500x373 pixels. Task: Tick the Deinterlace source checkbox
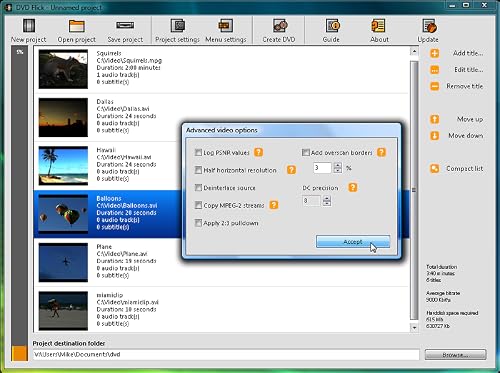[198, 188]
